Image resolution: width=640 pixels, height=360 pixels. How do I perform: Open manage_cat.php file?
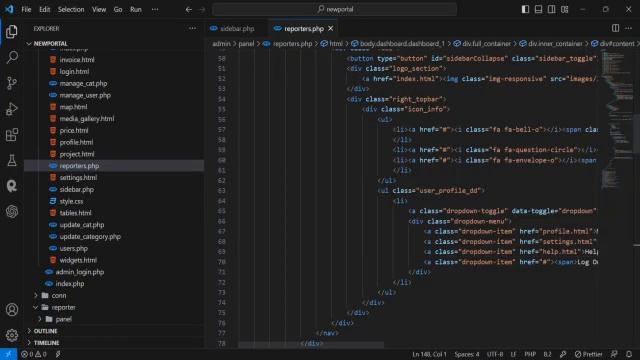click(x=83, y=83)
